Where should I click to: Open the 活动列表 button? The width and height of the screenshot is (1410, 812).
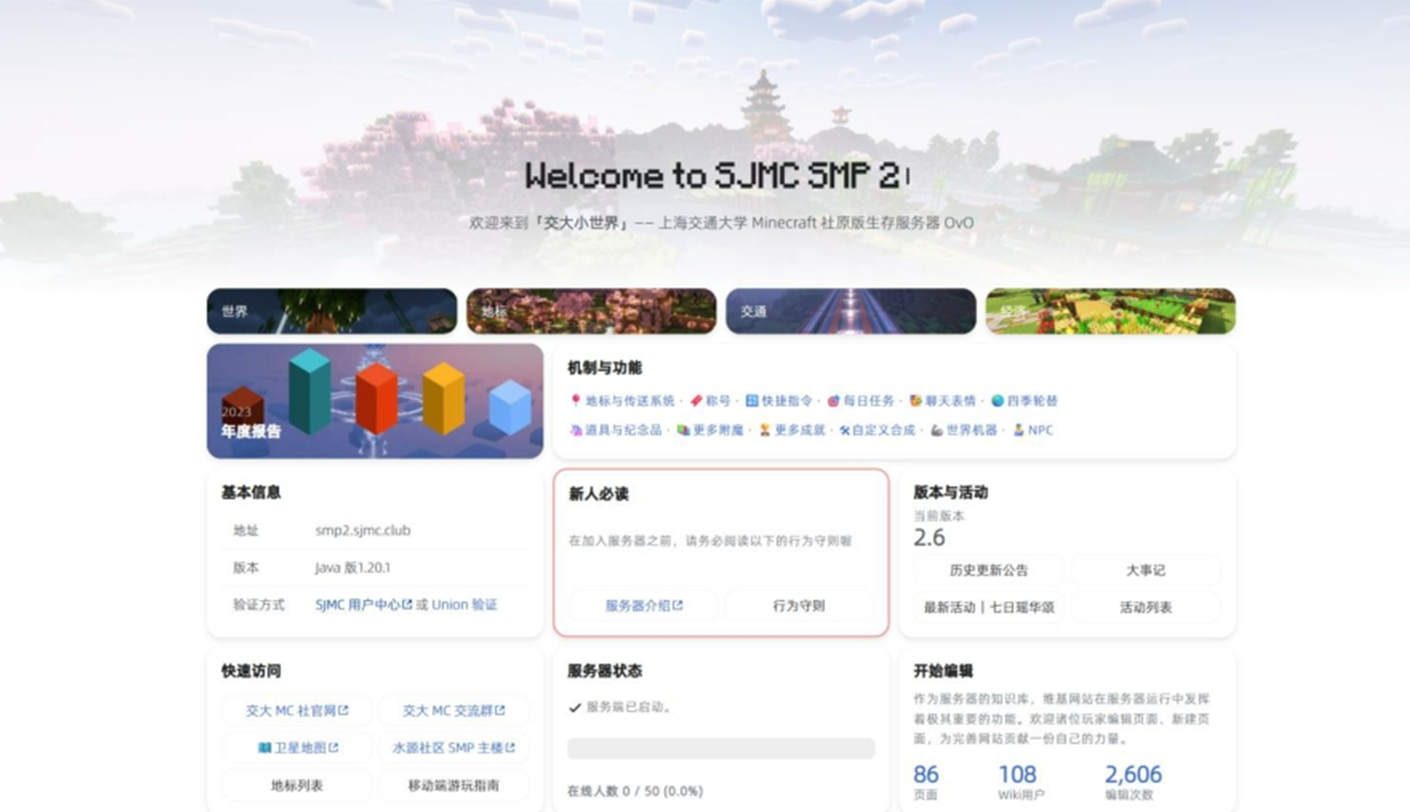pos(1146,607)
